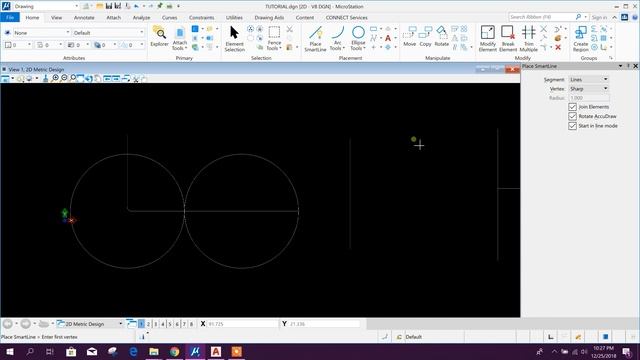Click the Update View brush icon
640x360 pixels.
pyautogui.click(x=46, y=78)
